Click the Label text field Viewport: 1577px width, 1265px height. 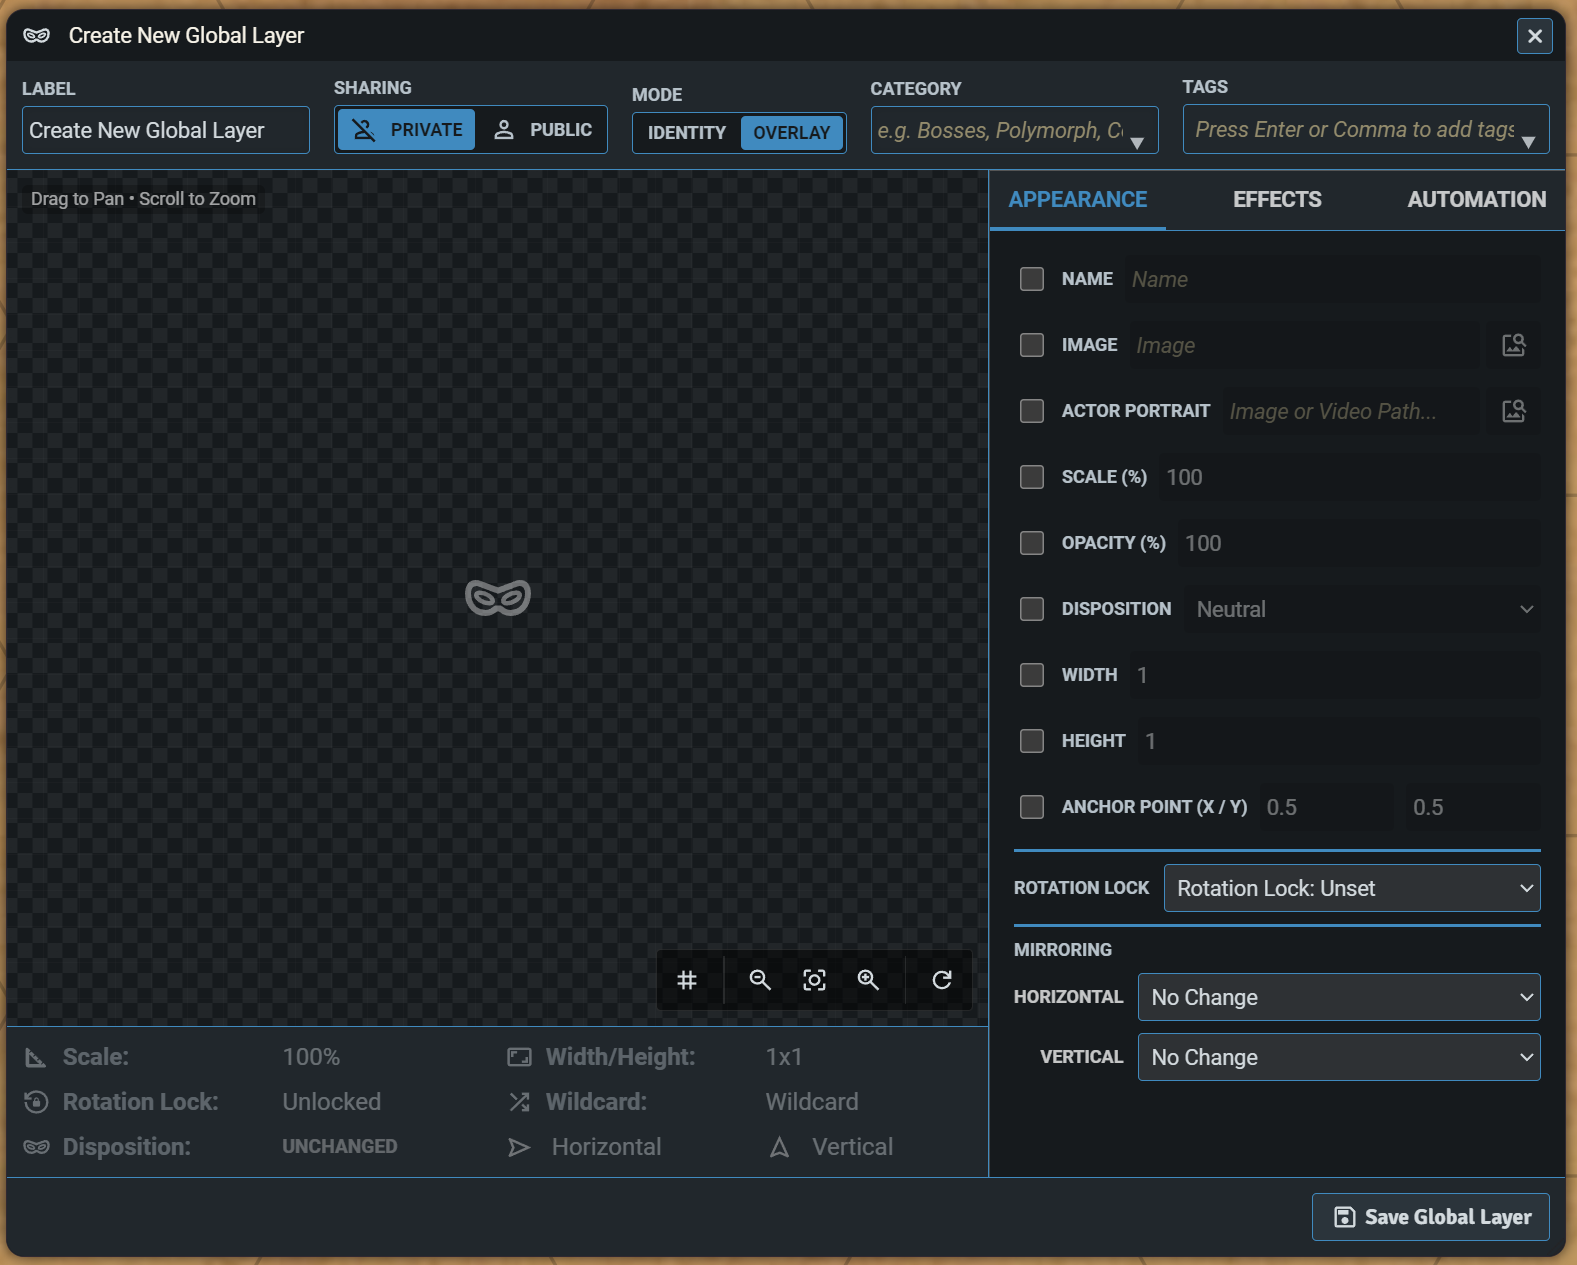166,130
